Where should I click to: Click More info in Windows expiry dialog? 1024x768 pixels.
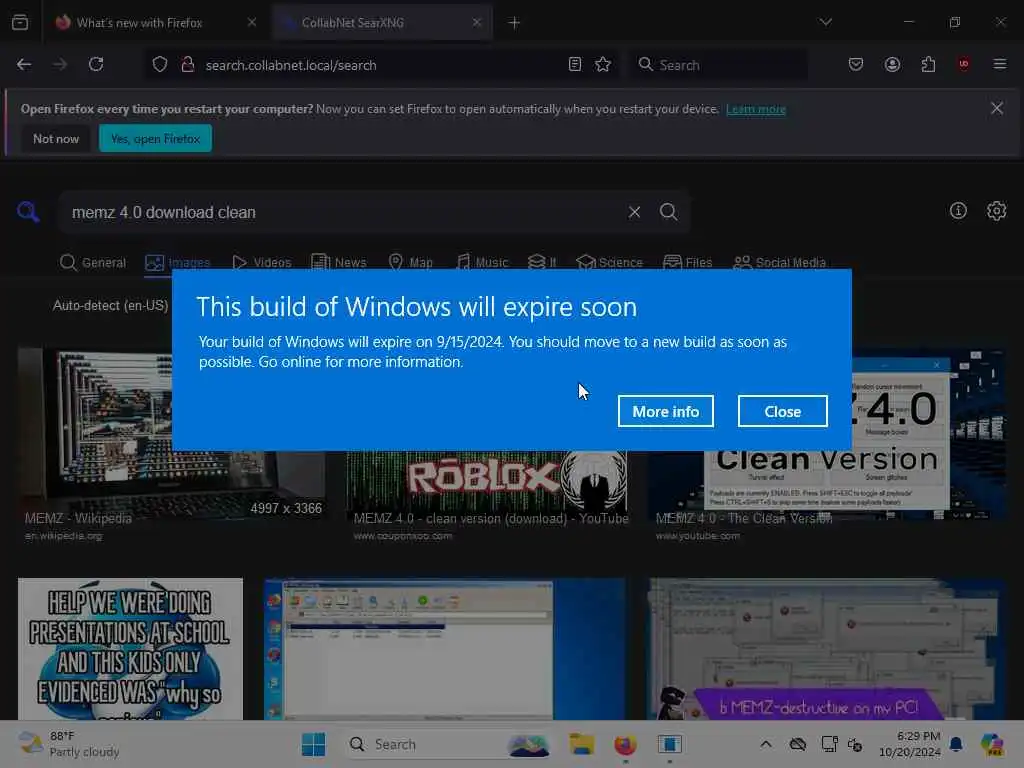click(665, 411)
